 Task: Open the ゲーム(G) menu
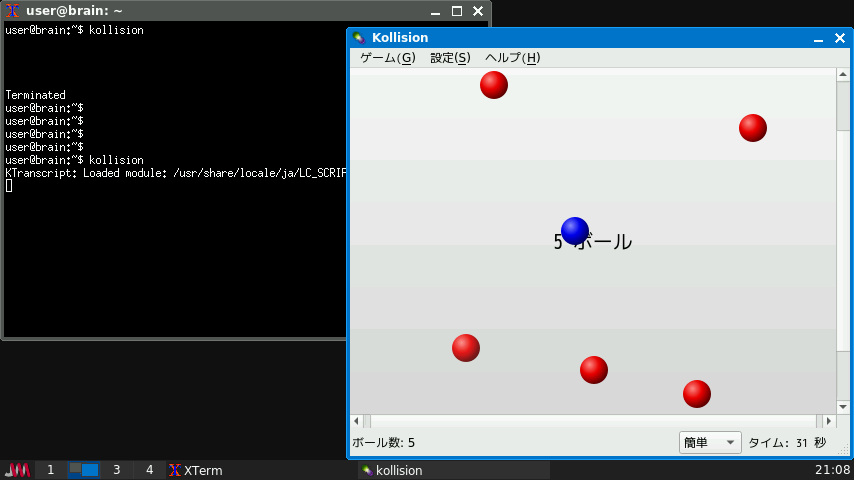pos(387,58)
